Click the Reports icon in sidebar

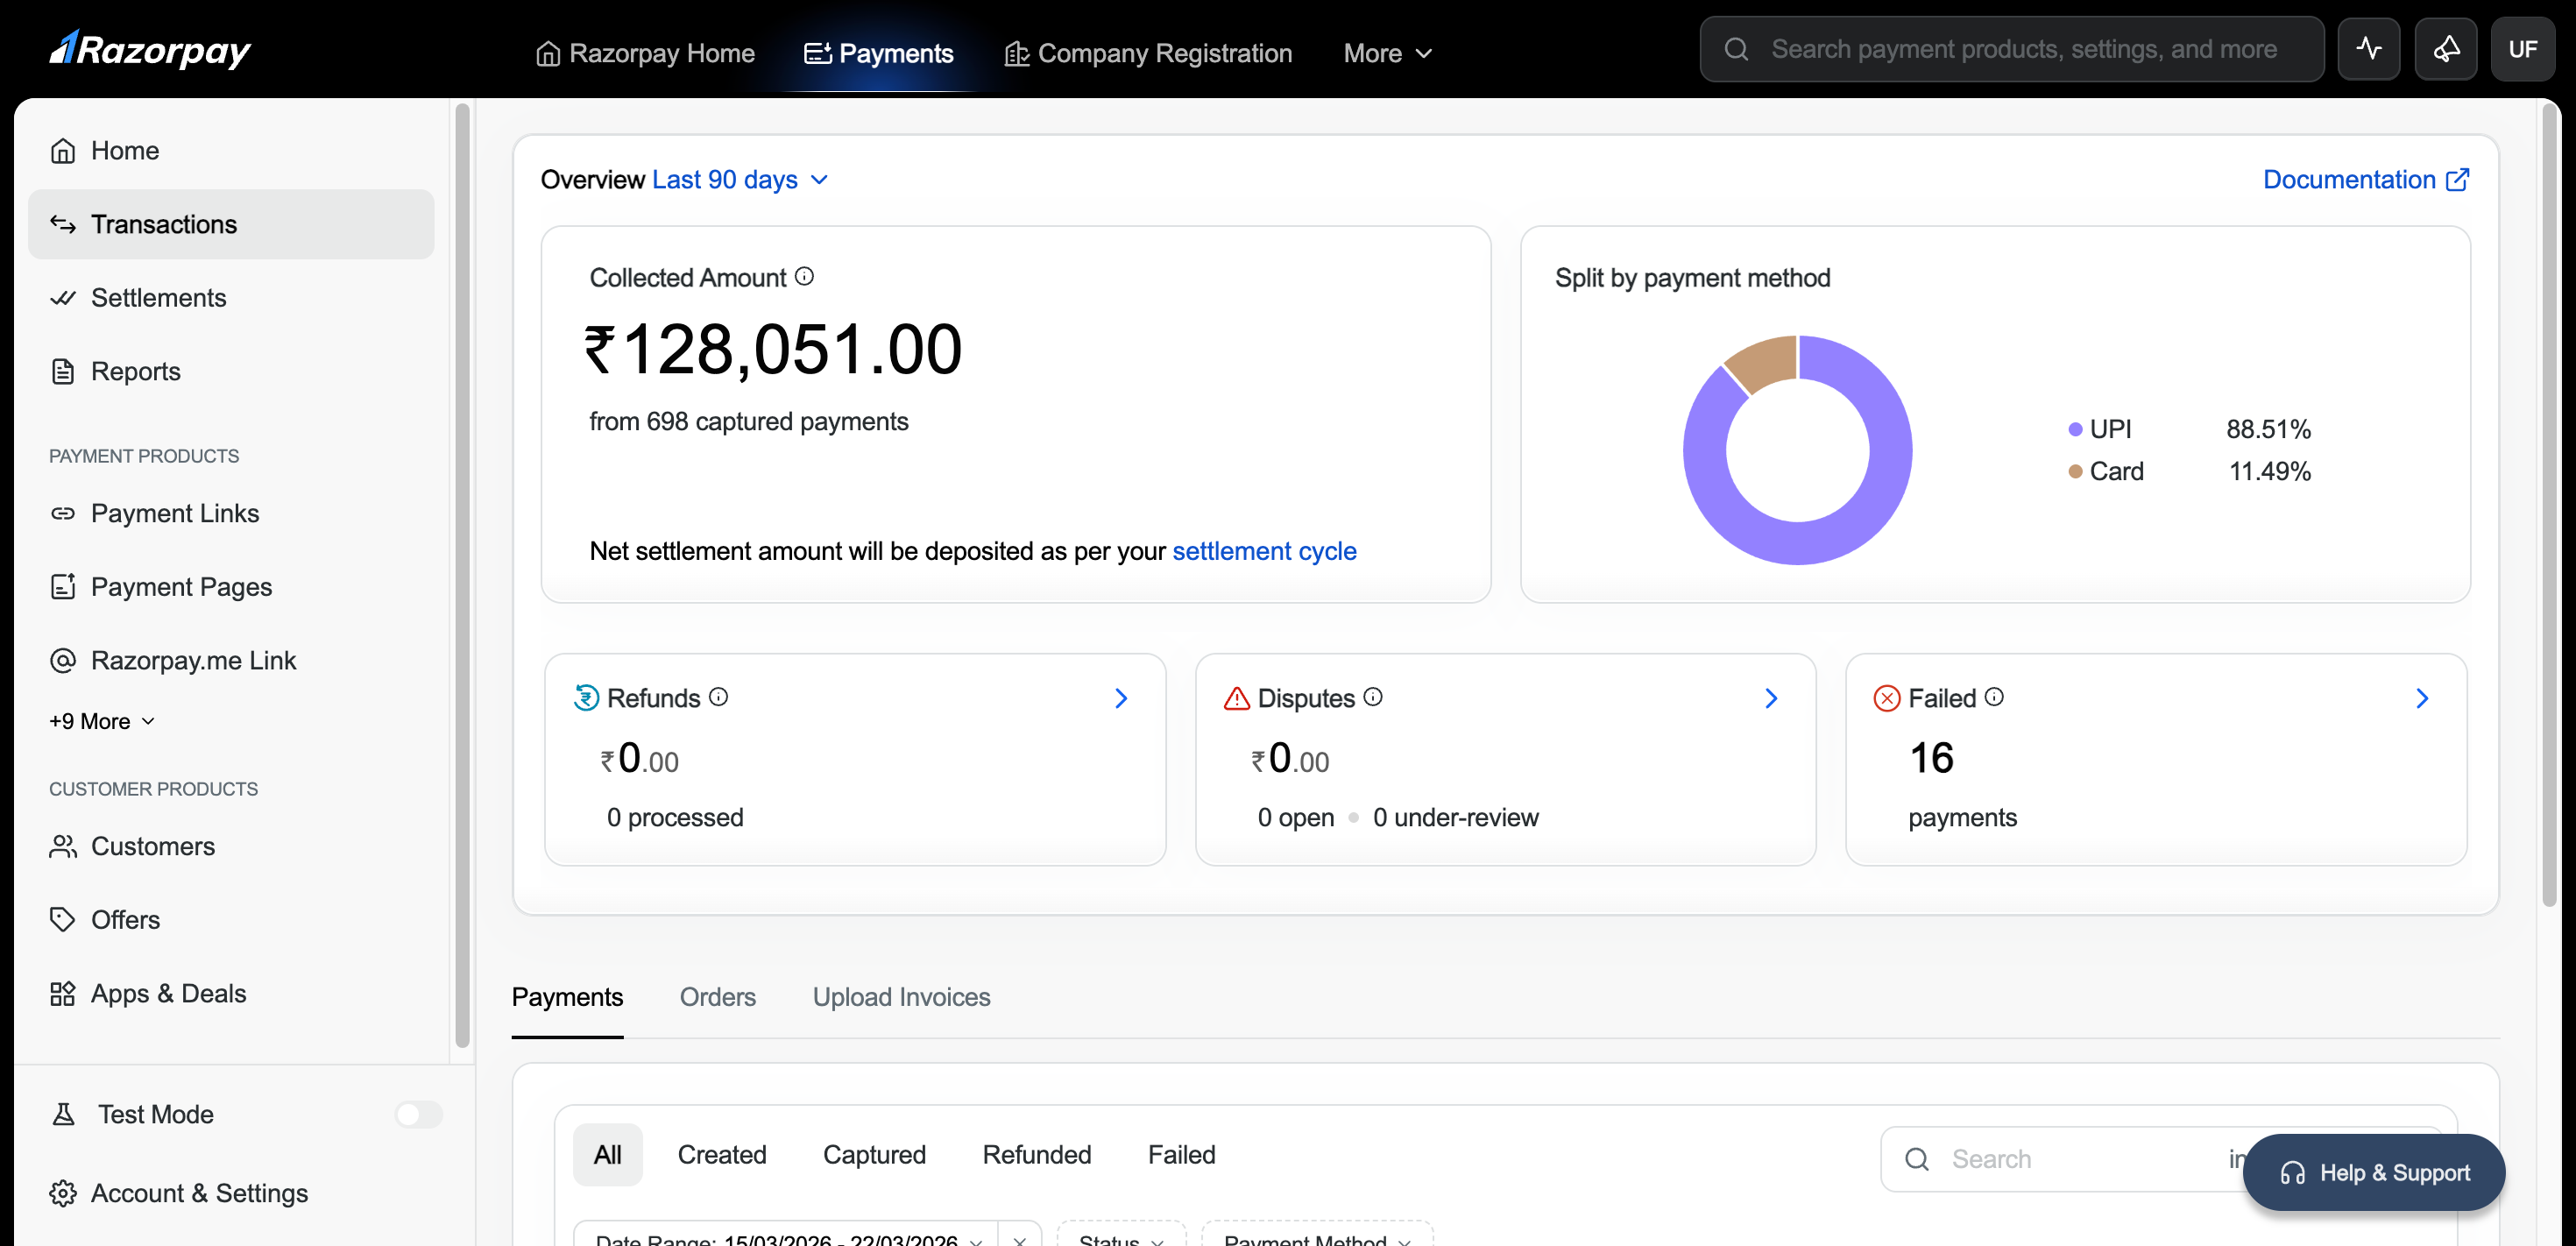[x=63, y=371]
